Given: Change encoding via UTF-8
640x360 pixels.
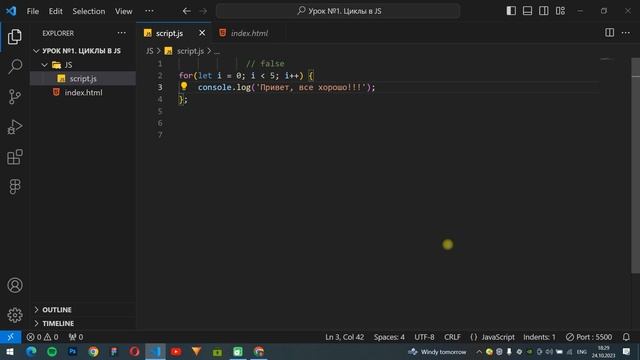Looking at the screenshot, I should tap(424, 337).
